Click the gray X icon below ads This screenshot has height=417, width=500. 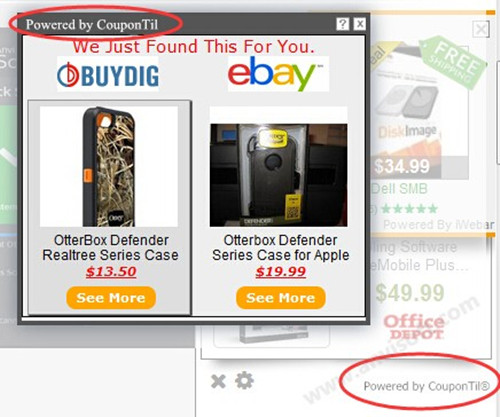[218, 381]
